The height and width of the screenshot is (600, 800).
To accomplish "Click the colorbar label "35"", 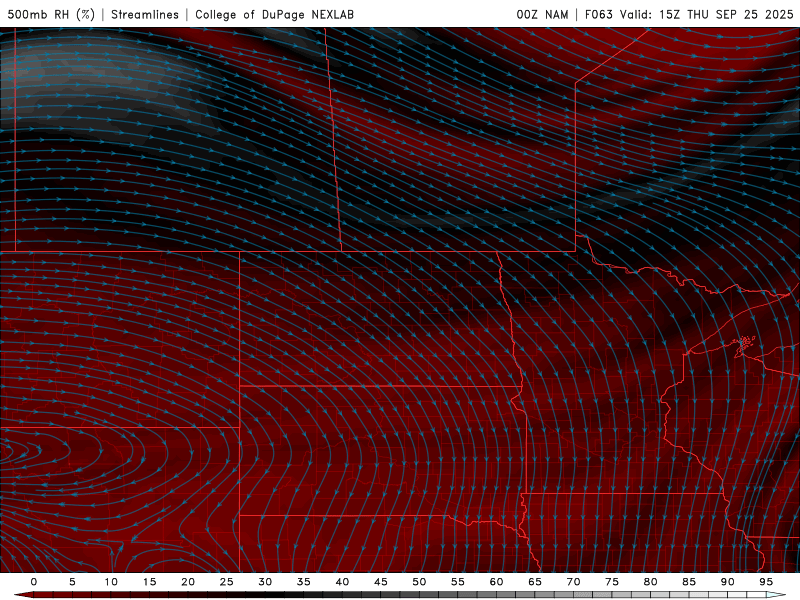I will tap(304, 582).
